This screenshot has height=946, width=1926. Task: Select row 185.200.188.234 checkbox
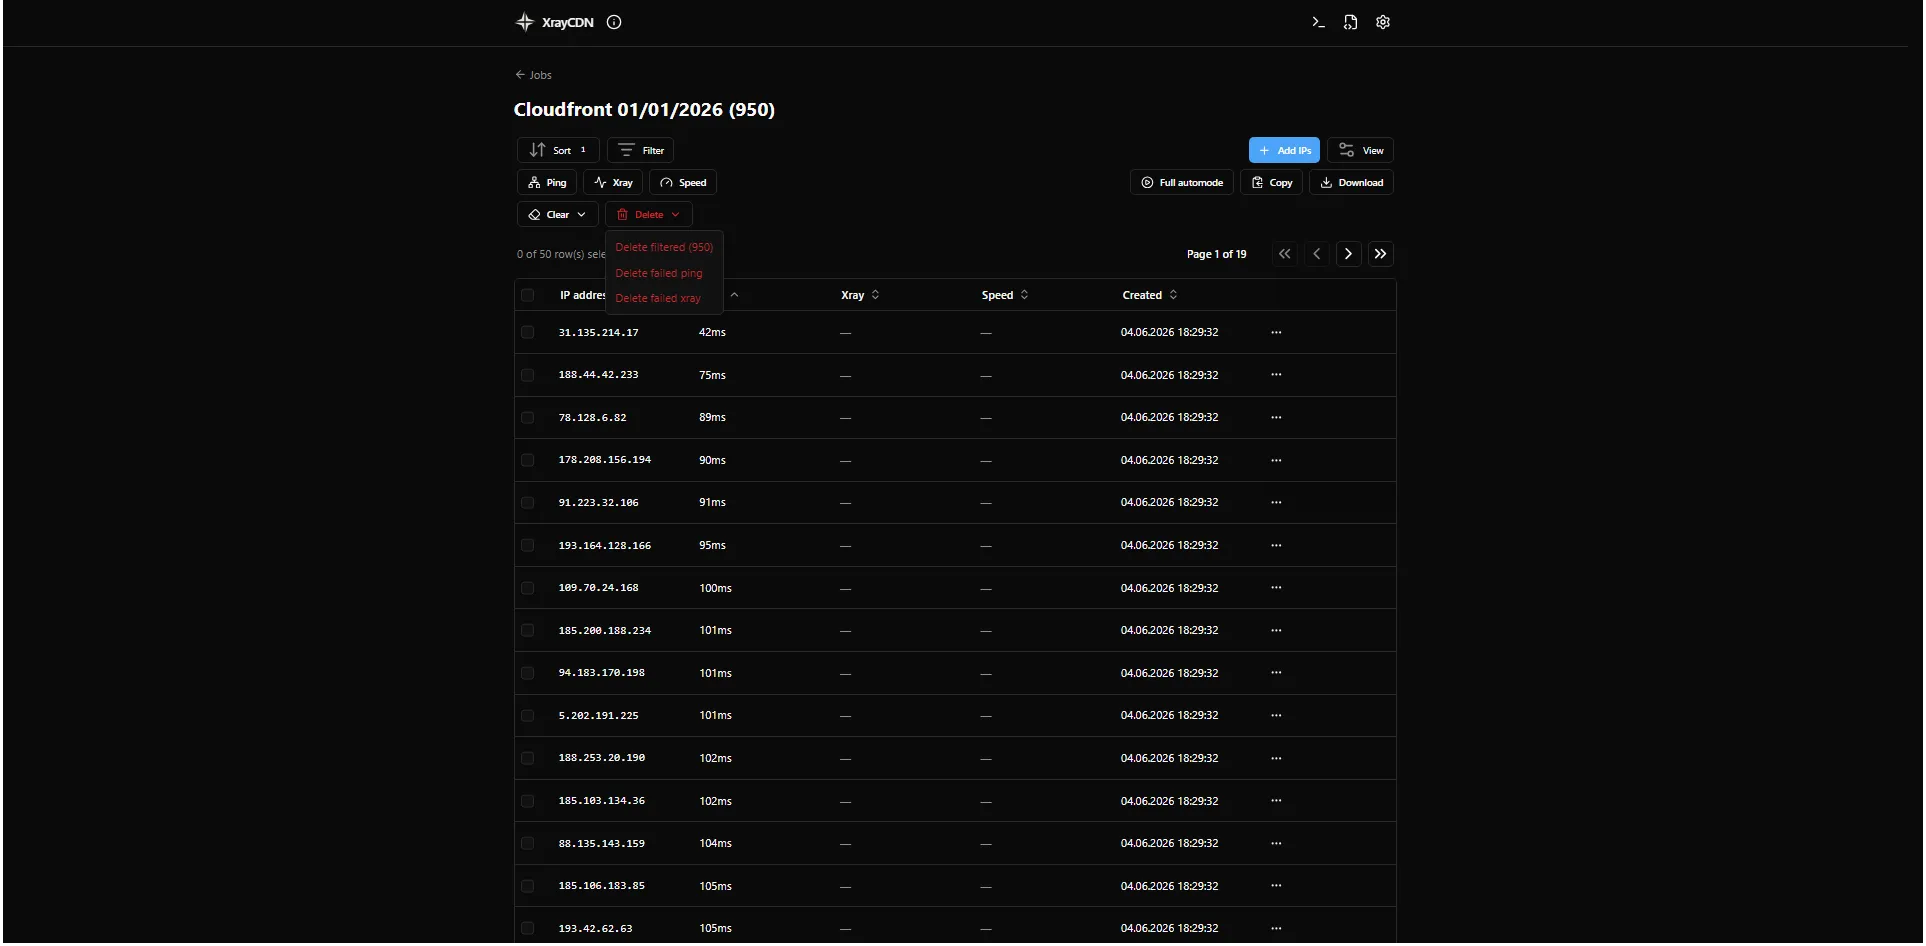click(x=528, y=630)
